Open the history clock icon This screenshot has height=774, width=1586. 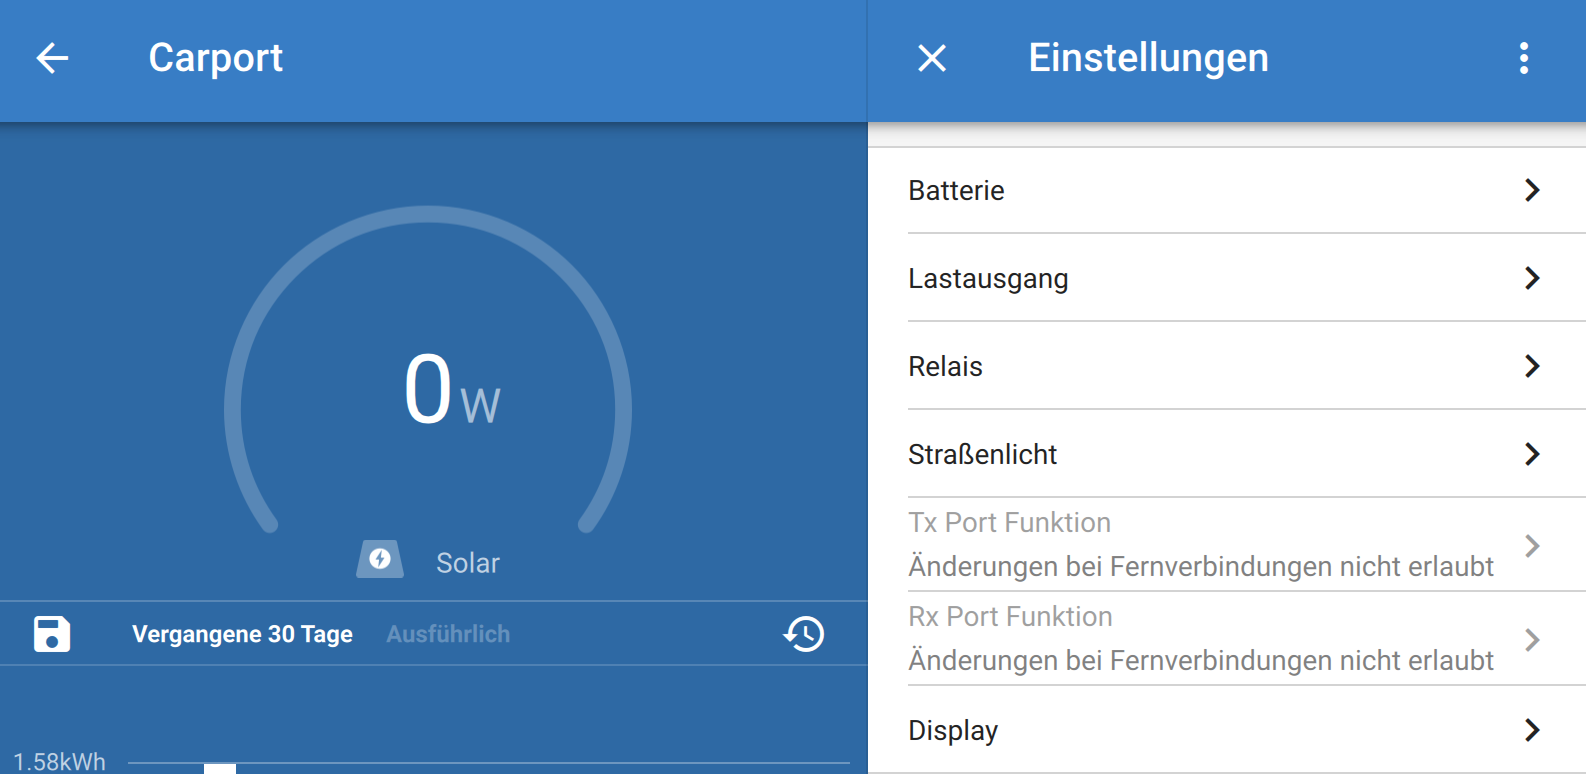pyautogui.click(x=804, y=634)
